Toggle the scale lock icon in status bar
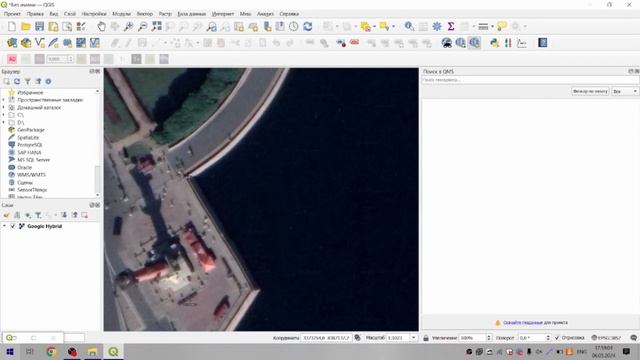640x360 pixels. (426, 338)
